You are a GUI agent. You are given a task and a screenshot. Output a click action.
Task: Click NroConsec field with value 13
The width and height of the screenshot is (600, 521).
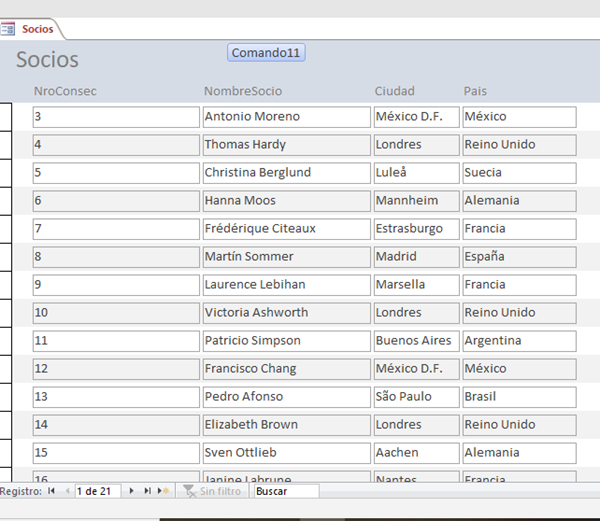pyautogui.click(x=116, y=397)
